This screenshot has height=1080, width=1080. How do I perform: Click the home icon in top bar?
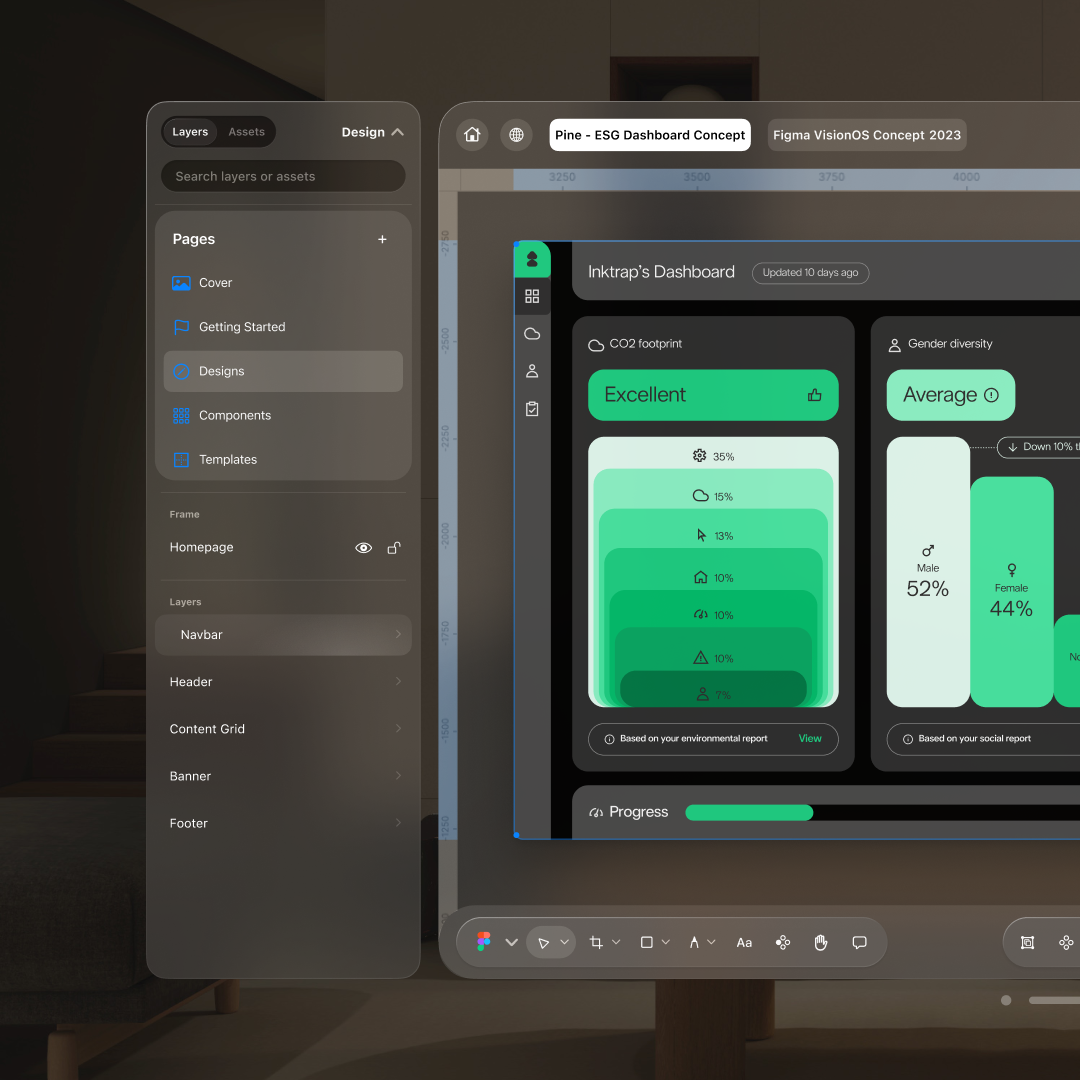(472, 134)
